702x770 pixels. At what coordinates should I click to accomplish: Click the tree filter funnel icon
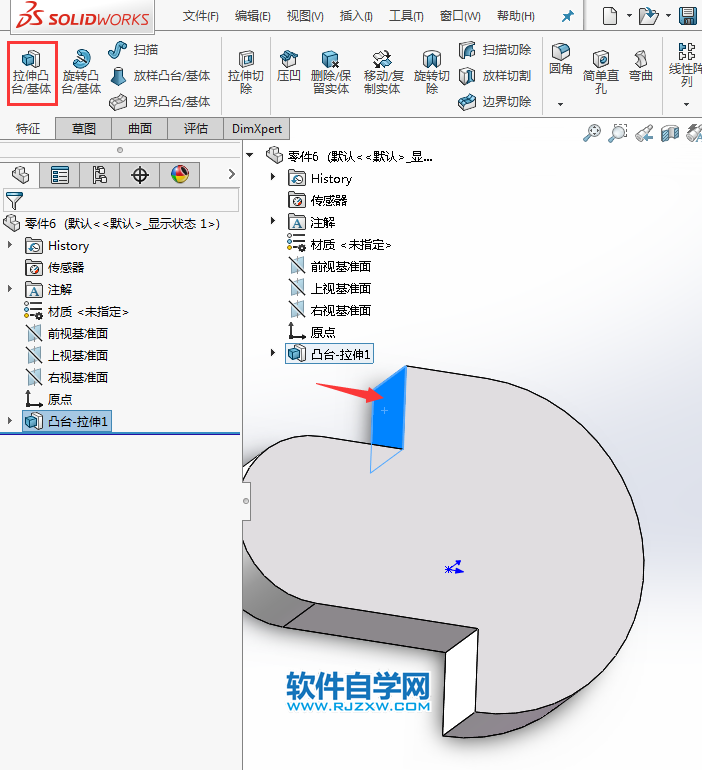[14, 200]
